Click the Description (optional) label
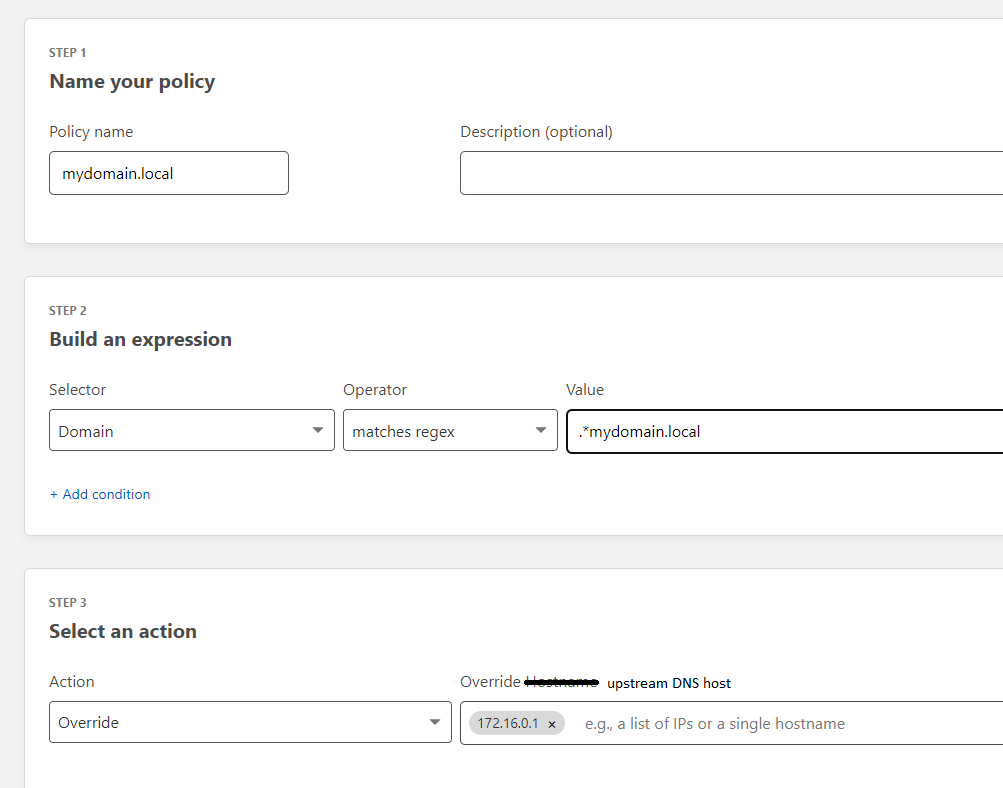 point(536,132)
